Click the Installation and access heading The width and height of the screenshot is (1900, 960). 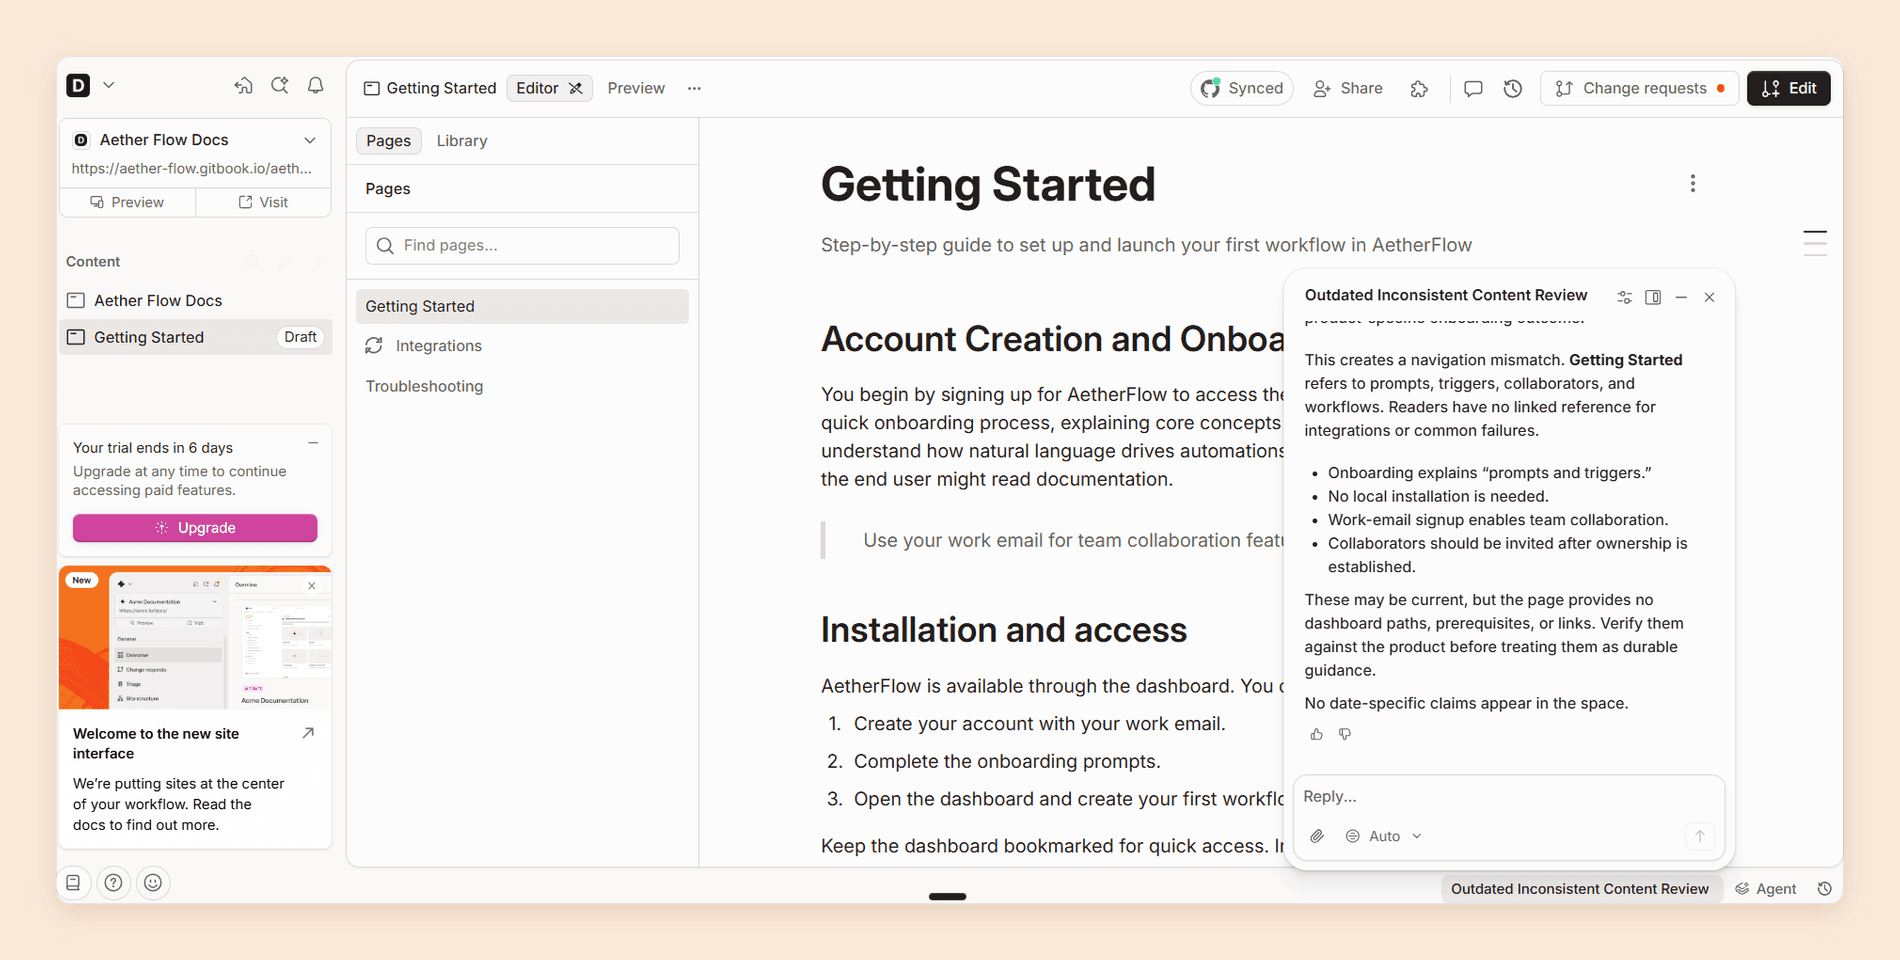point(1004,630)
